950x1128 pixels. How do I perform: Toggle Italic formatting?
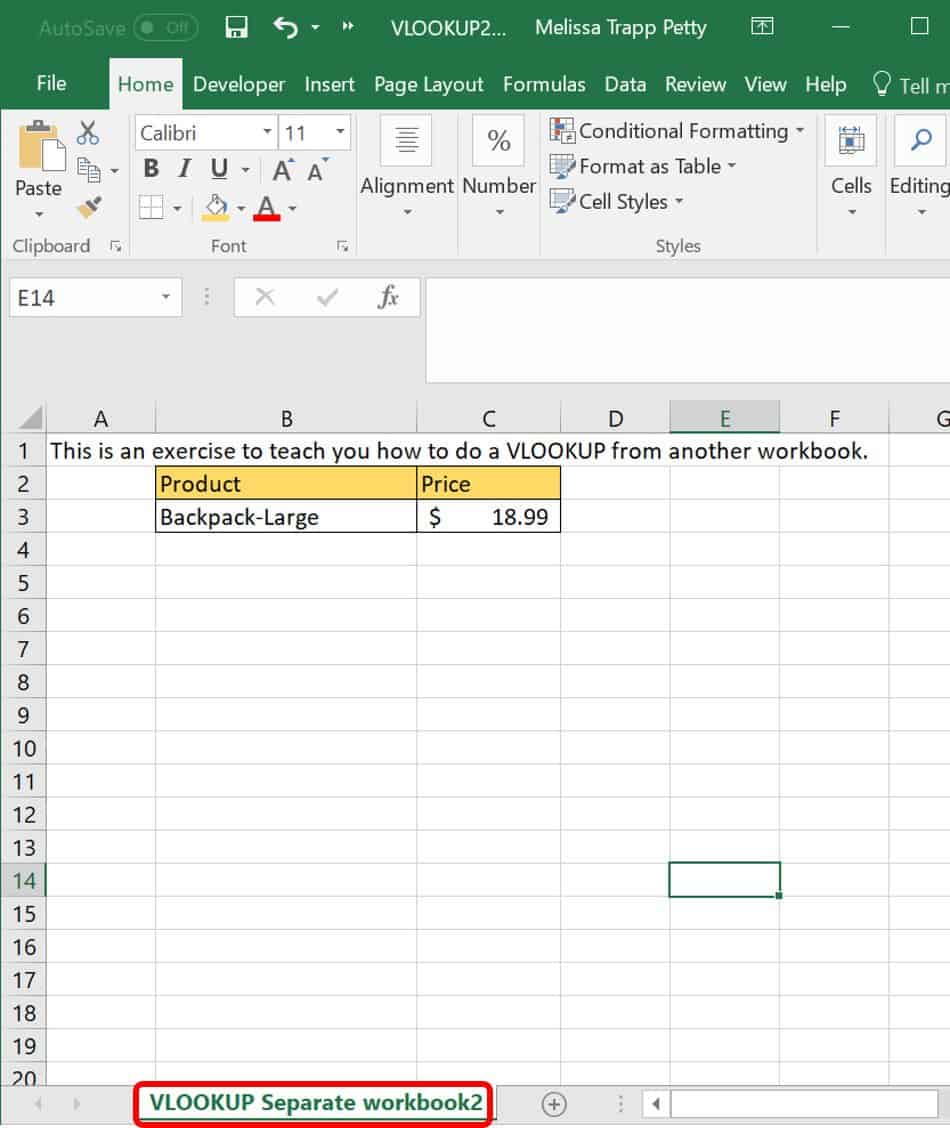pos(184,169)
